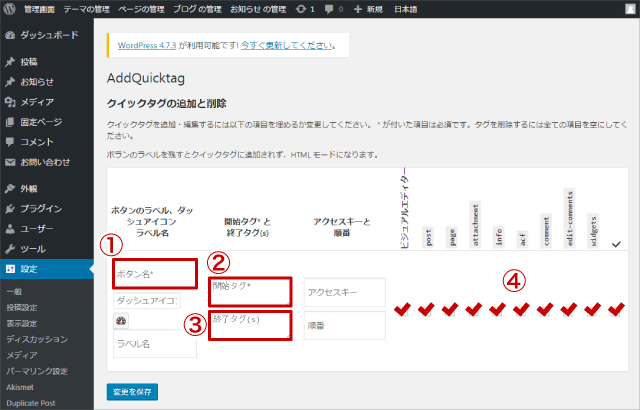Toggle the ビジュアルエディター column checkbox

[402, 309]
